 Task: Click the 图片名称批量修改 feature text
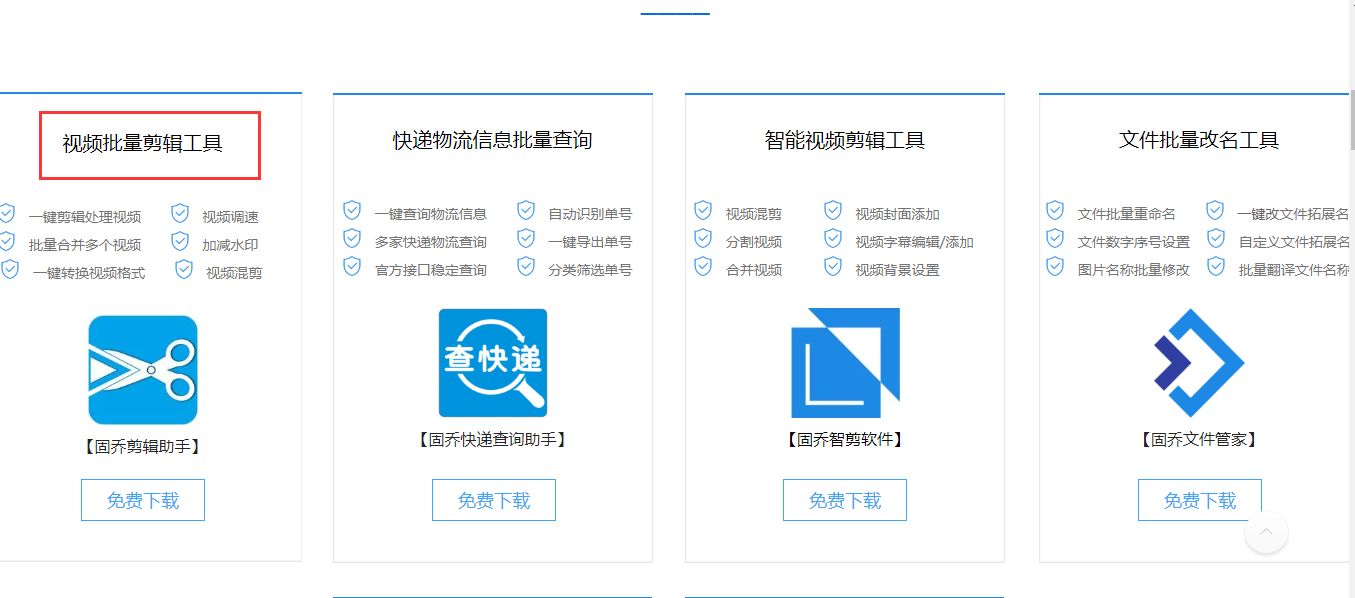[1134, 270]
